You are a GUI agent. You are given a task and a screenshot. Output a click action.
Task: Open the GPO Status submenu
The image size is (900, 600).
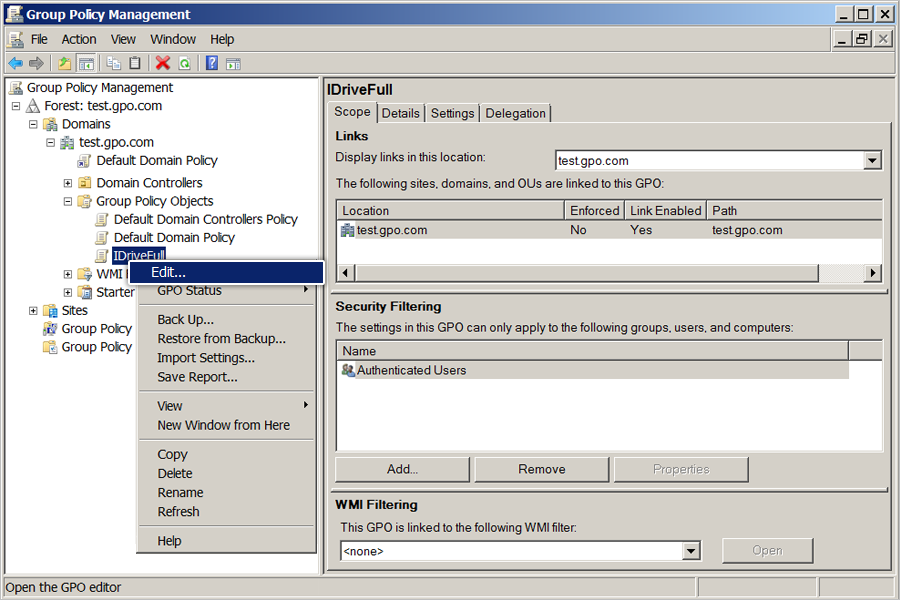(227, 291)
